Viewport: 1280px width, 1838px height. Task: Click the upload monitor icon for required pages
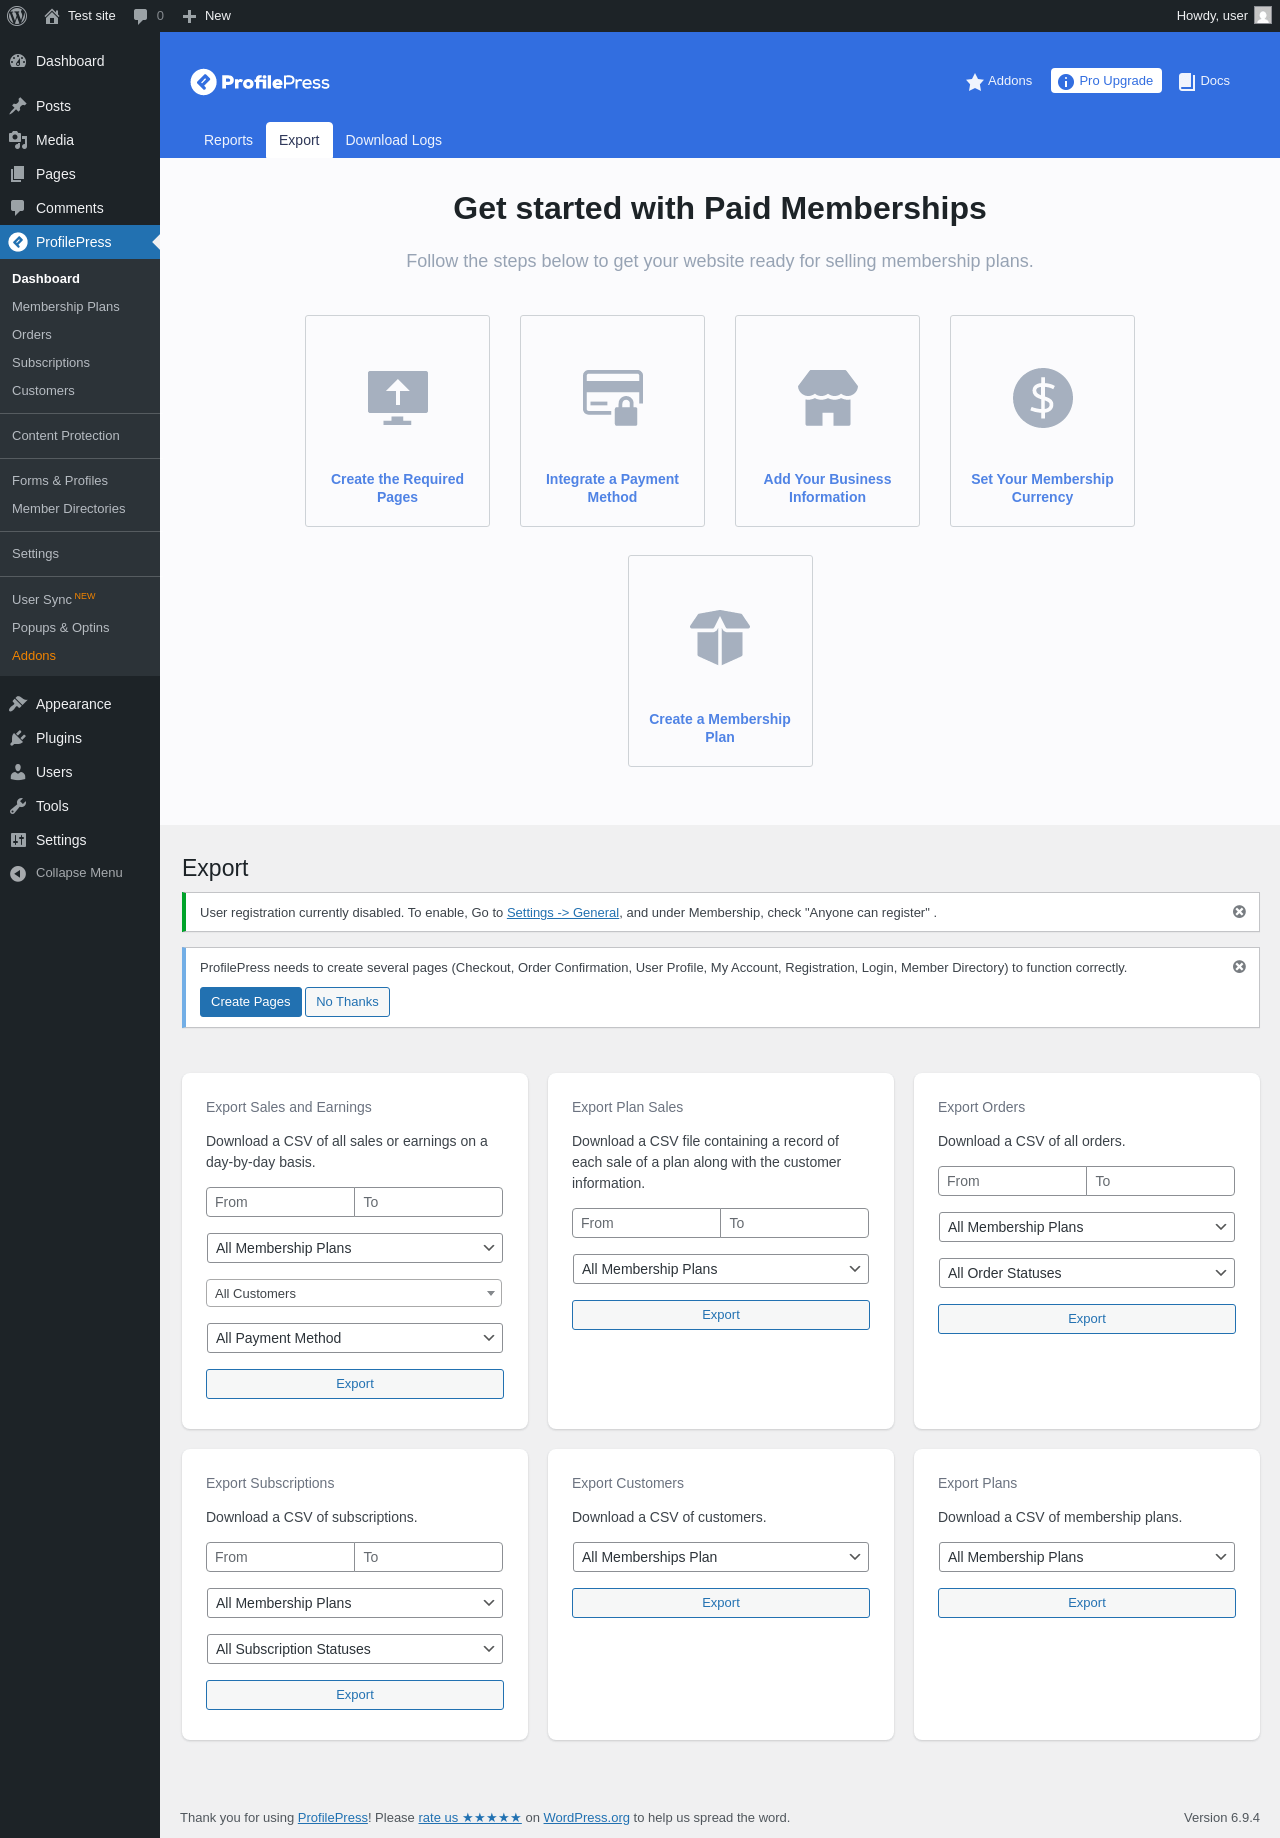[397, 398]
